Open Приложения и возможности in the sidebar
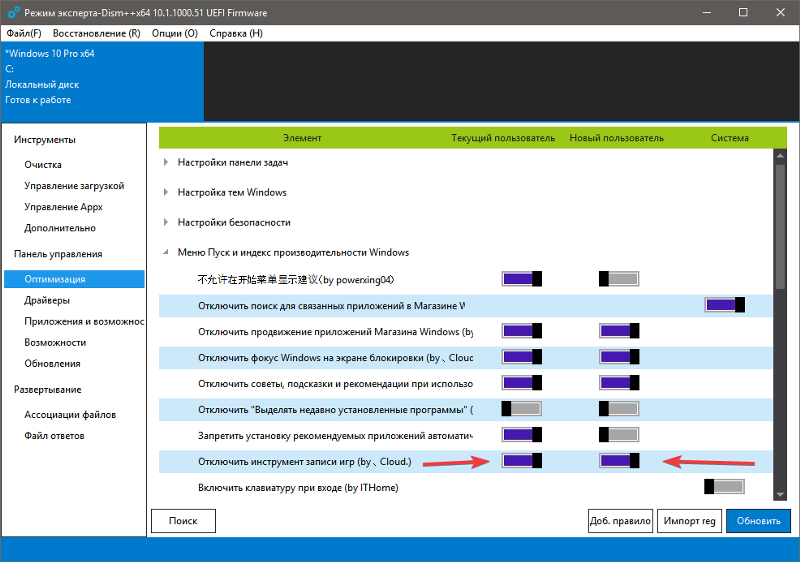Viewport: 800px width, 562px height. click(x=84, y=321)
